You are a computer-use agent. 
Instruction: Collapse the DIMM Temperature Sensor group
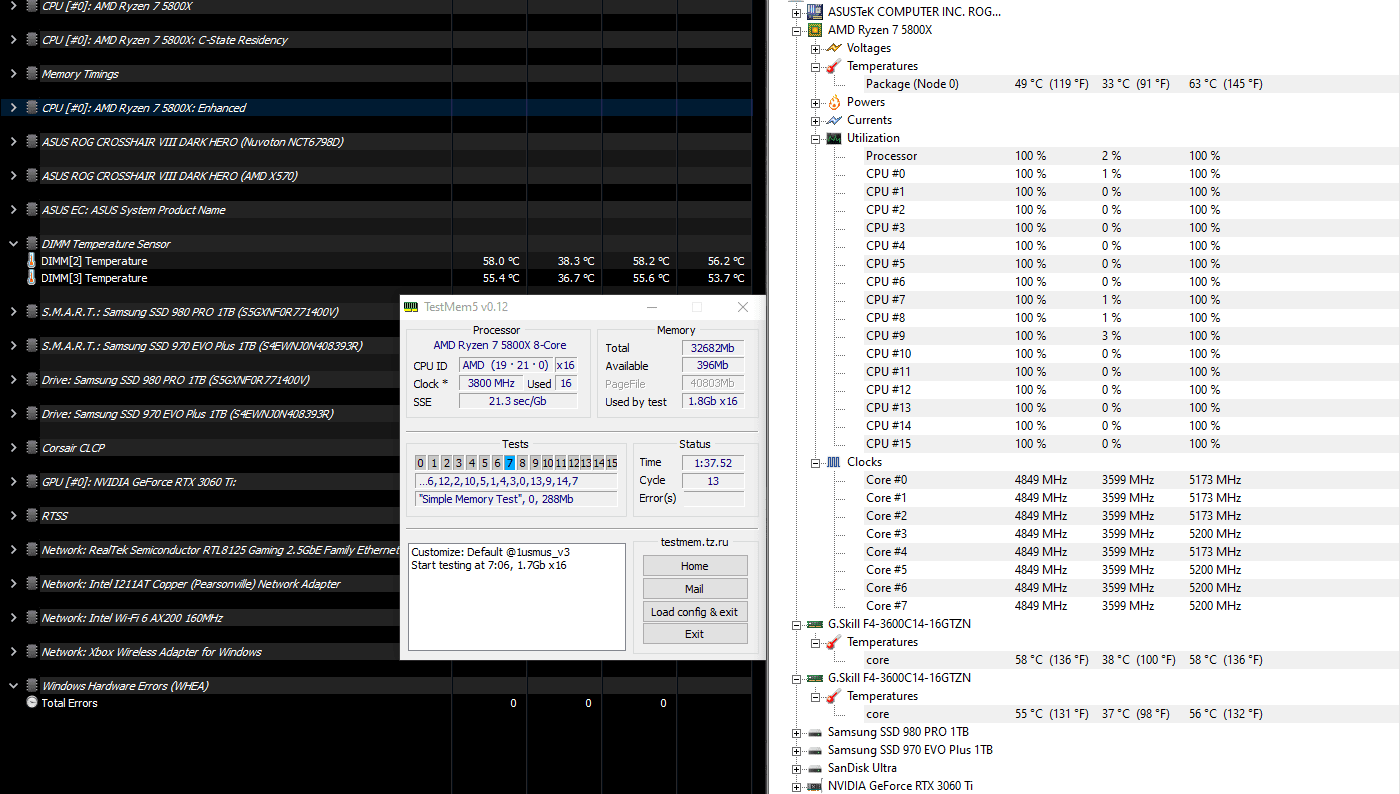[x=12, y=244]
